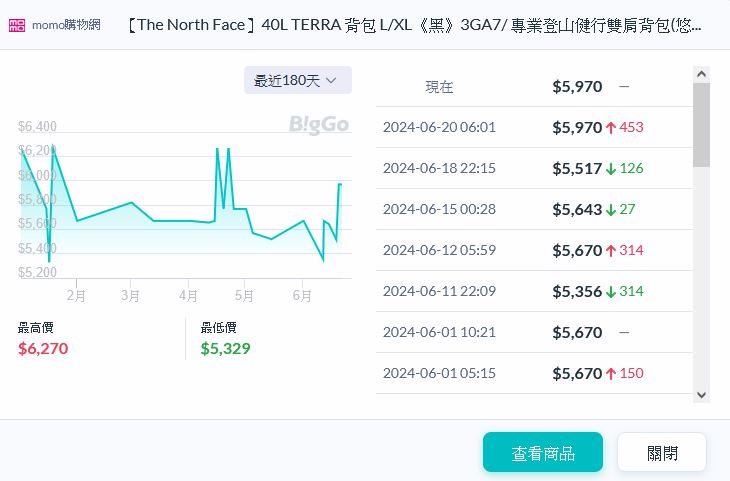Click the highest price value $6,270
The width and height of the screenshot is (730, 481).
click(43, 348)
